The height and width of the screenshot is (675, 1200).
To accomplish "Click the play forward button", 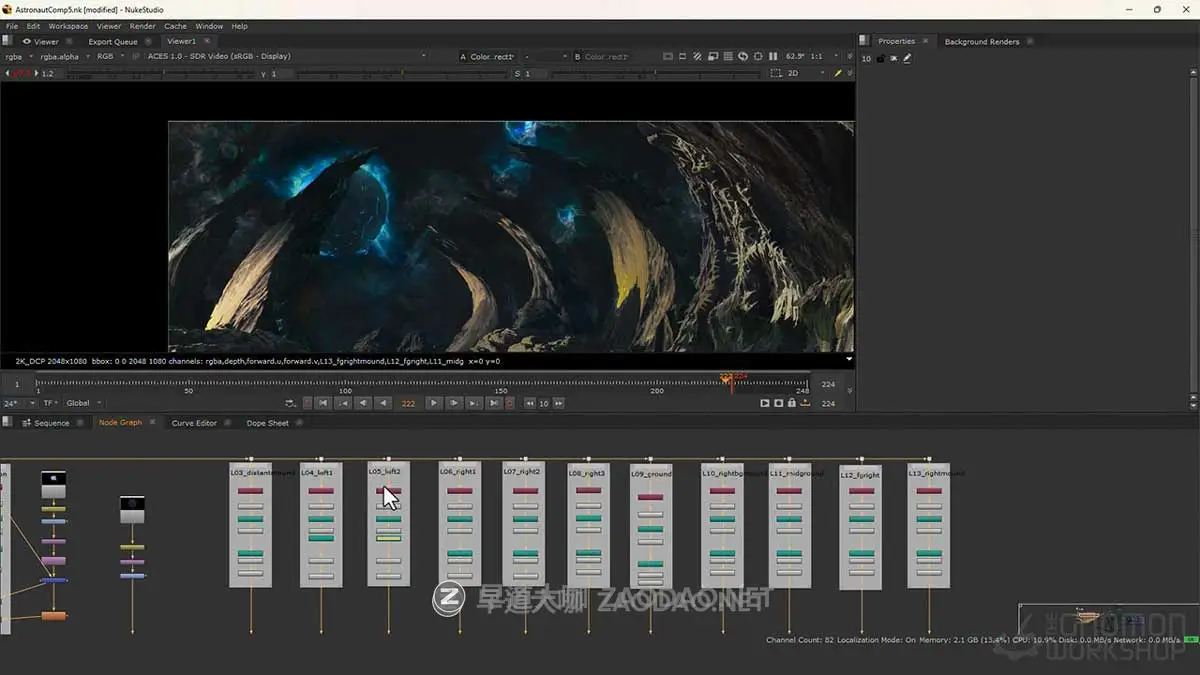I will (x=433, y=403).
